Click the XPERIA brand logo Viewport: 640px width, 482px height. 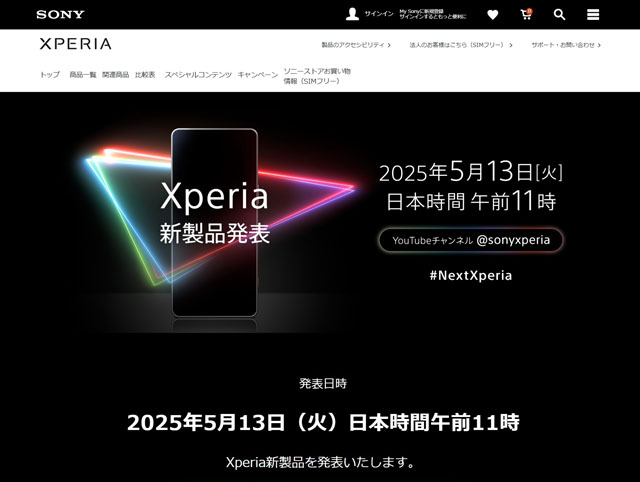point(76,44)
